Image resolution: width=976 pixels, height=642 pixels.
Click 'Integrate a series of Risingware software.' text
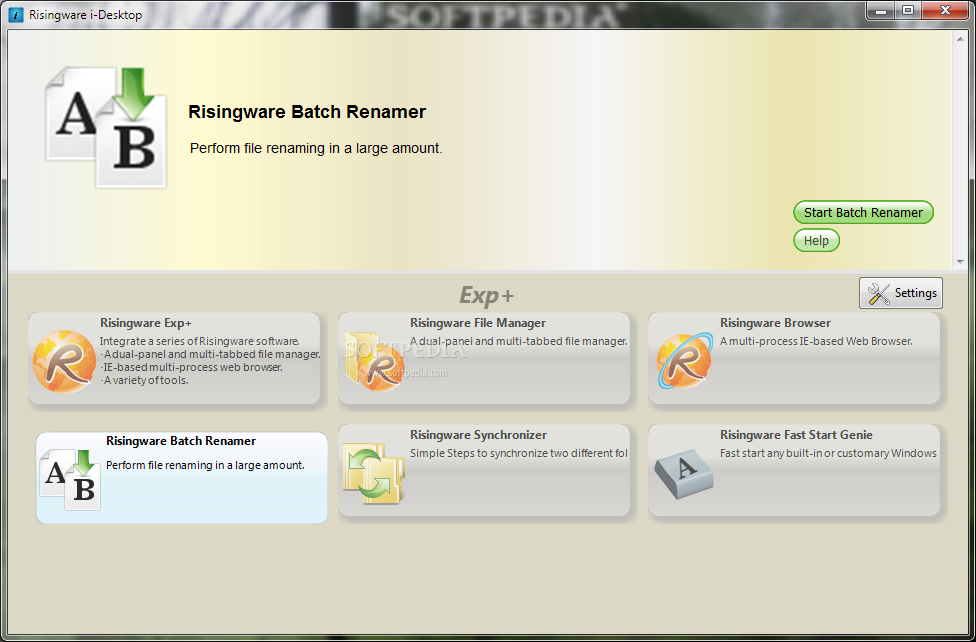pos(200,341)
